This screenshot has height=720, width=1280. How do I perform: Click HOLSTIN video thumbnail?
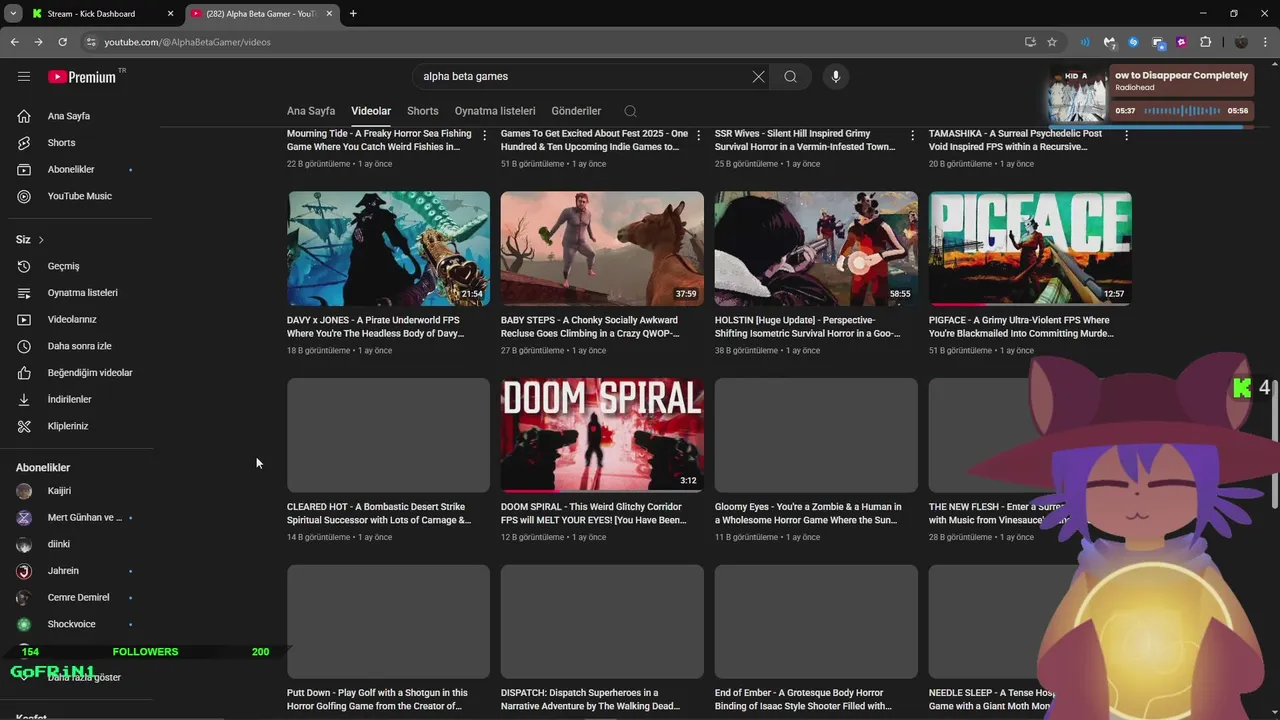pyautogui.click(x=816, y=249)
